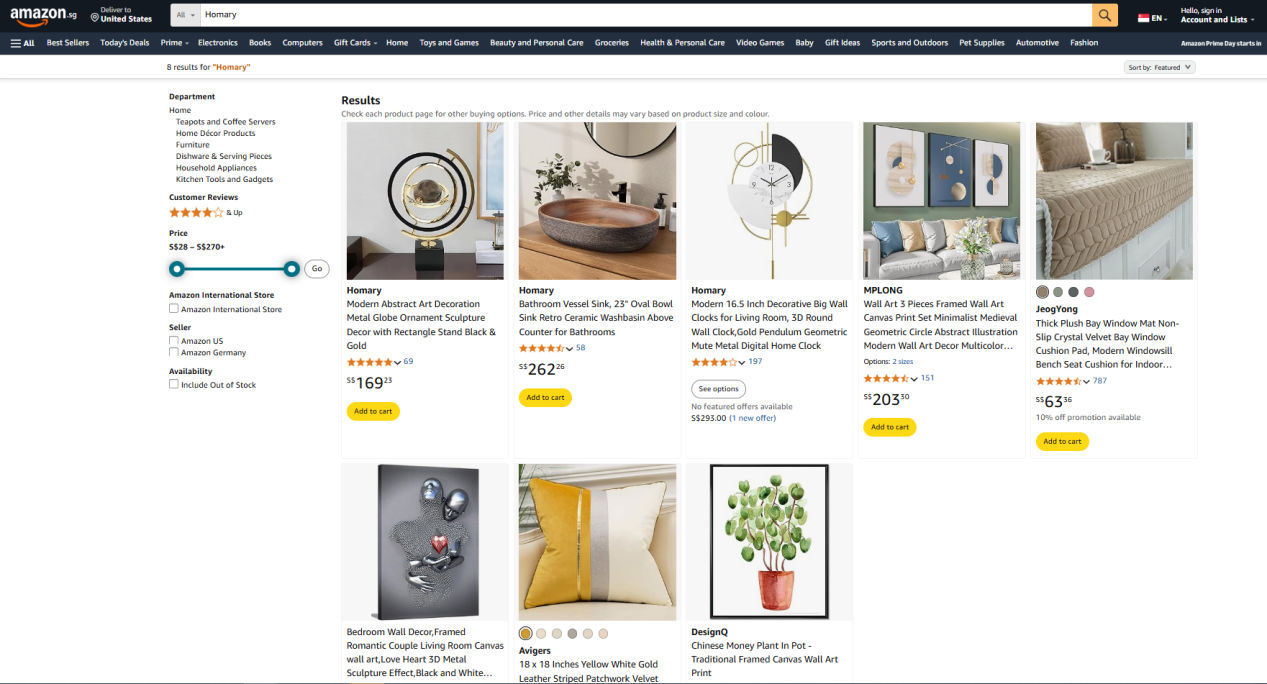The height and width of the screenshot is (684, 1267).
Task: Enable Amazon International Store checkbox
Action: [x=174, y=309]
